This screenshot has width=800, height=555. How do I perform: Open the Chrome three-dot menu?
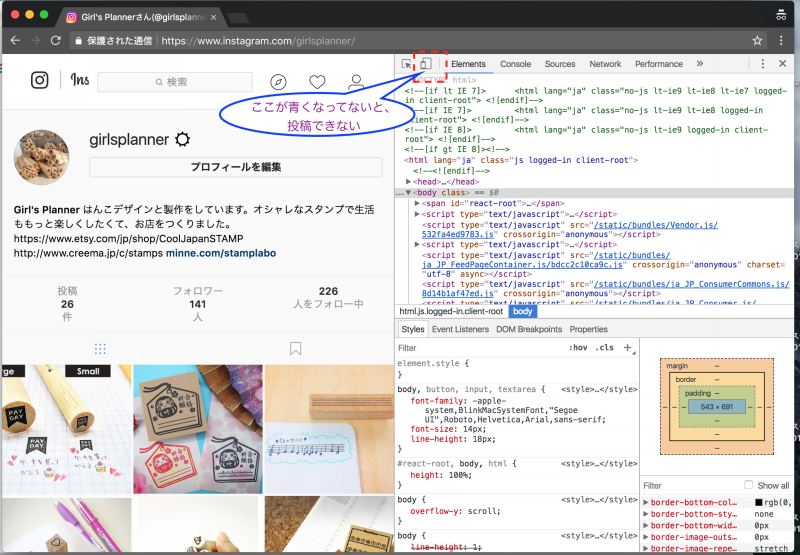(781, 40)
